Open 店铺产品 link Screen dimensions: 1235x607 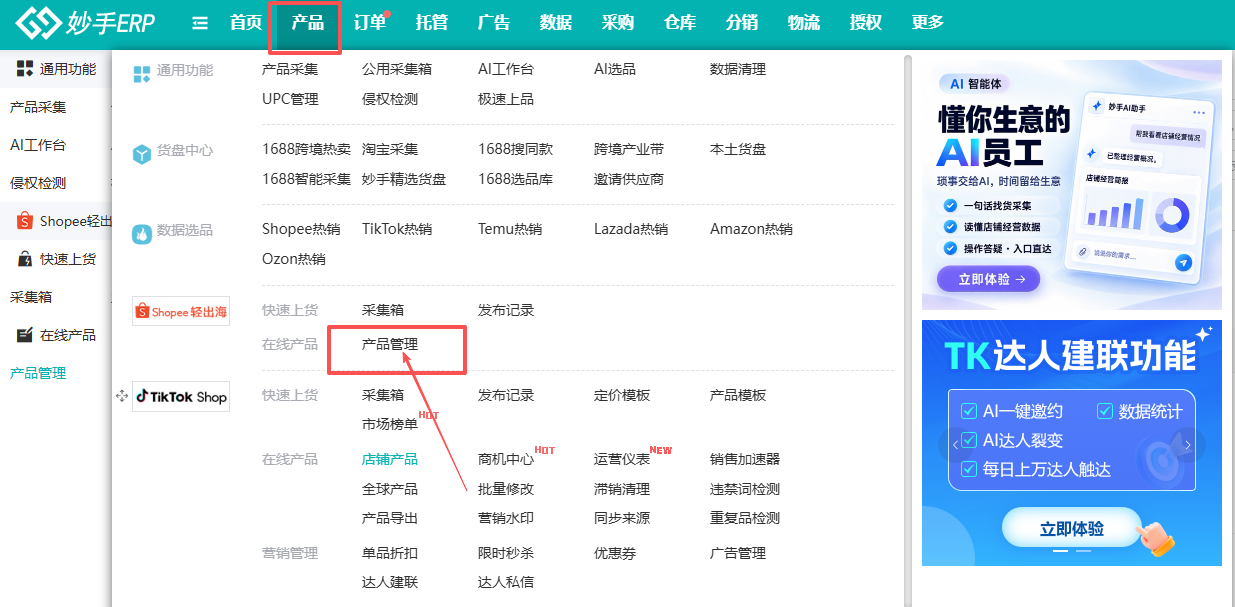tap(390, 459)
